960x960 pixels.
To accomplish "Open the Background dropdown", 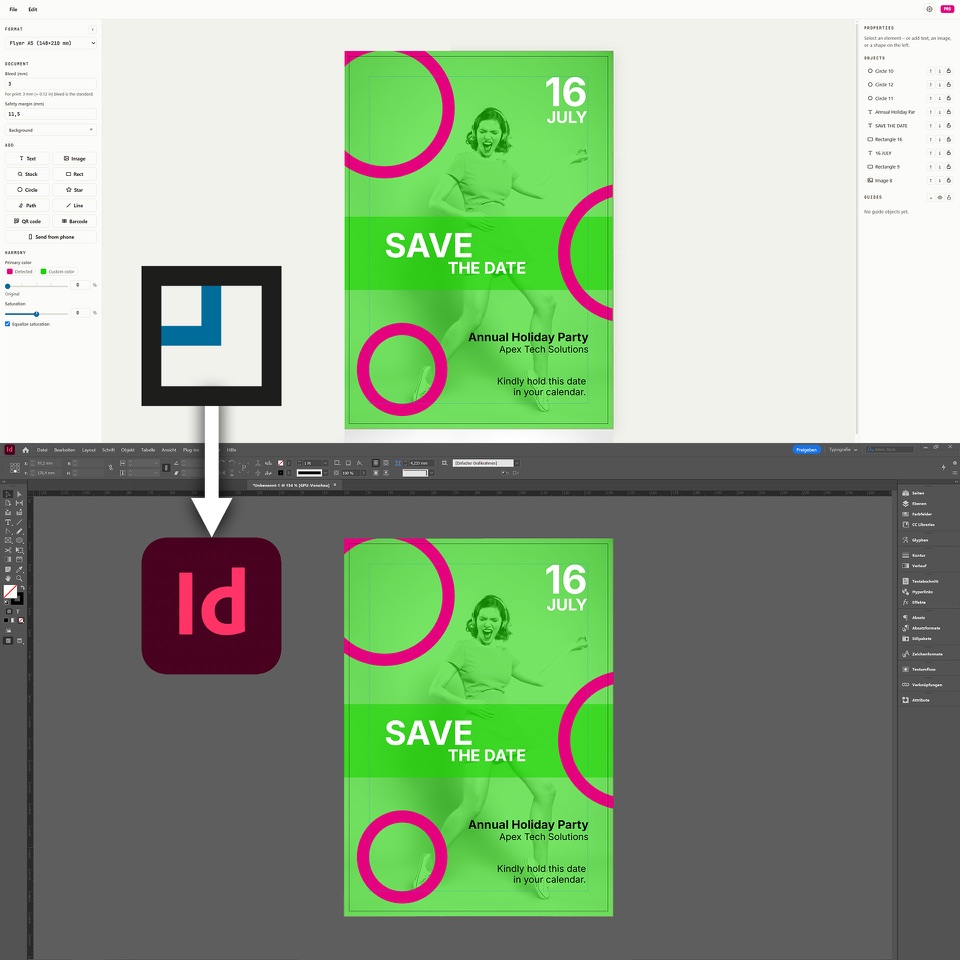I will (x=50, y=130).
